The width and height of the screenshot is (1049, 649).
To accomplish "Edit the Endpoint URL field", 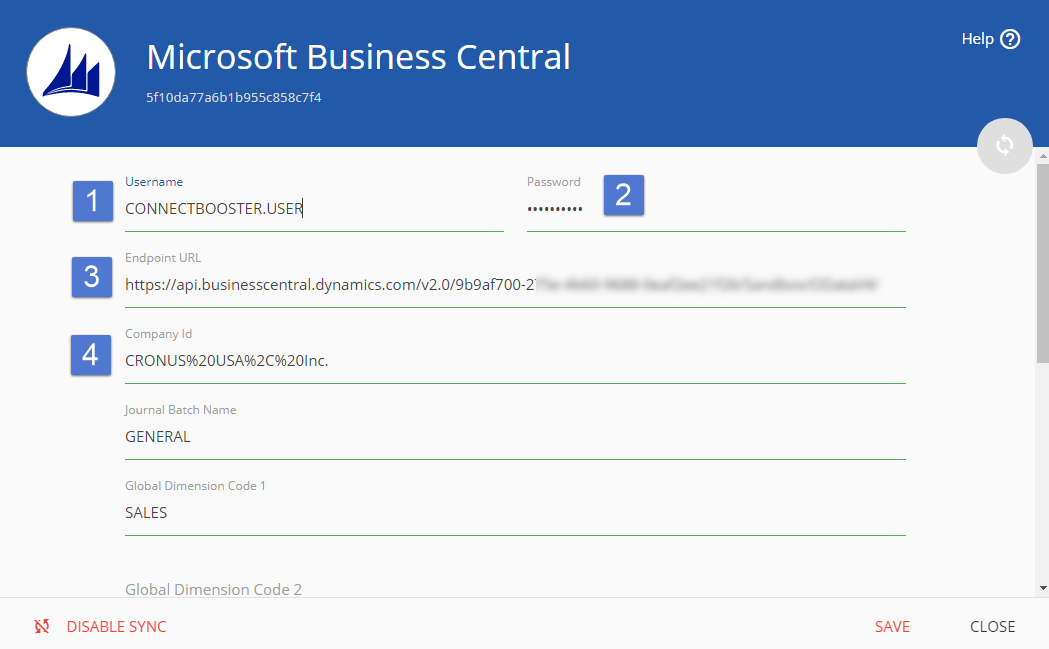I will pos(515,285).
